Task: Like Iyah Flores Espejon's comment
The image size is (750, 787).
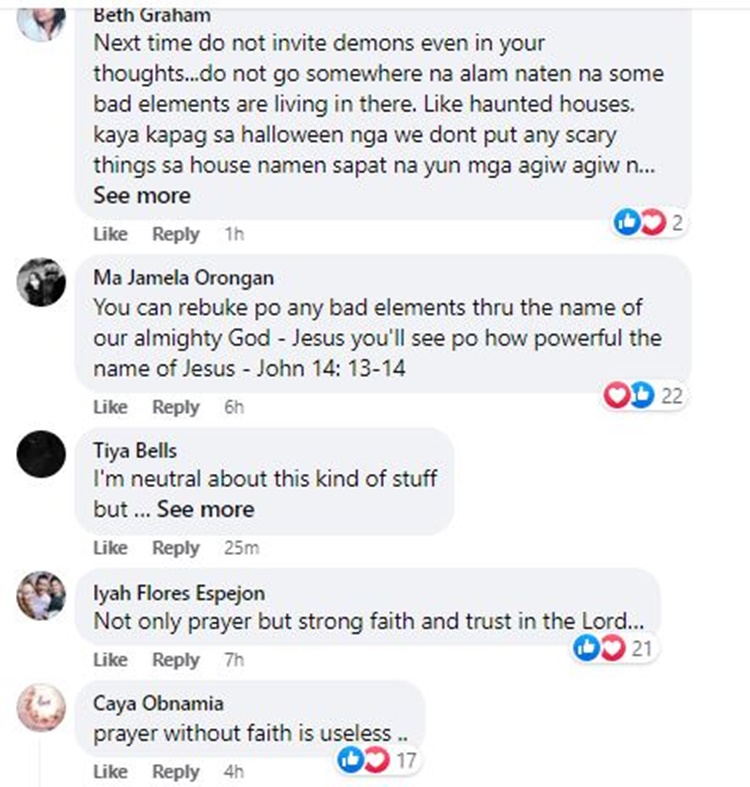Action: pyautogui.click(x=110, y=660)
